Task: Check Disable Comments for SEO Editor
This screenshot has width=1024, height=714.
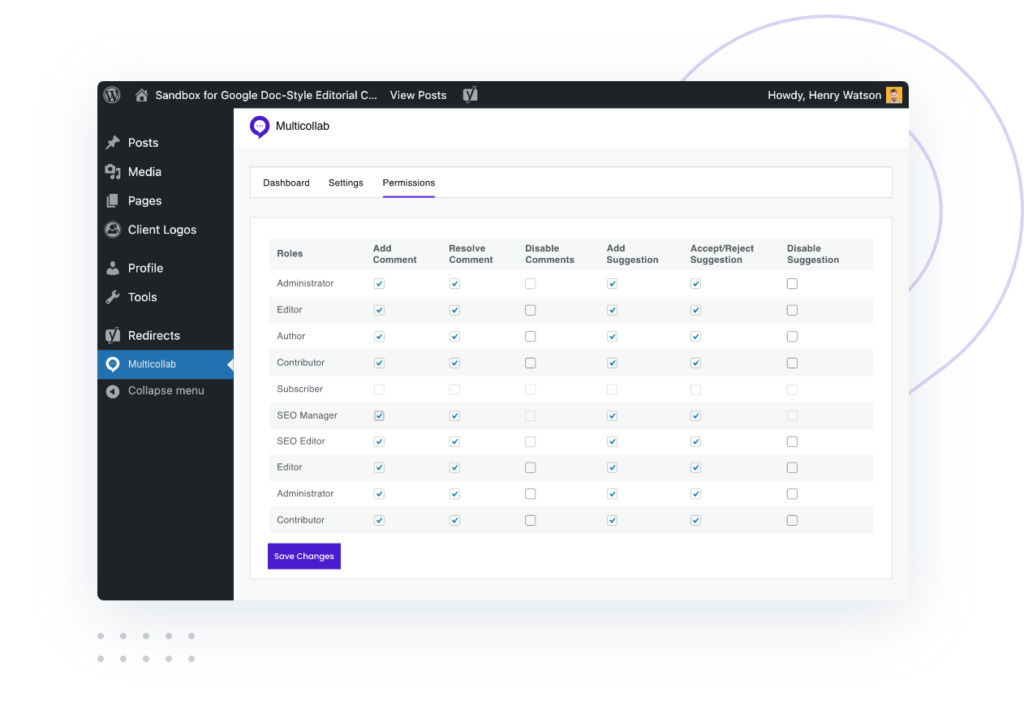Action: tap(530, 442)
